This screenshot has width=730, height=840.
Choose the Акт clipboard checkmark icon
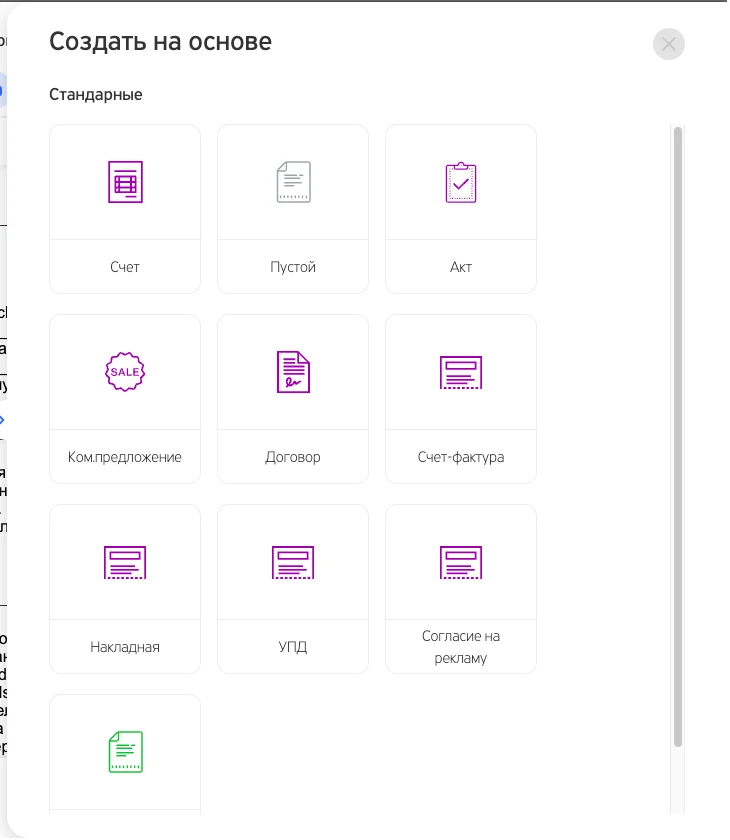coord(461,182)
